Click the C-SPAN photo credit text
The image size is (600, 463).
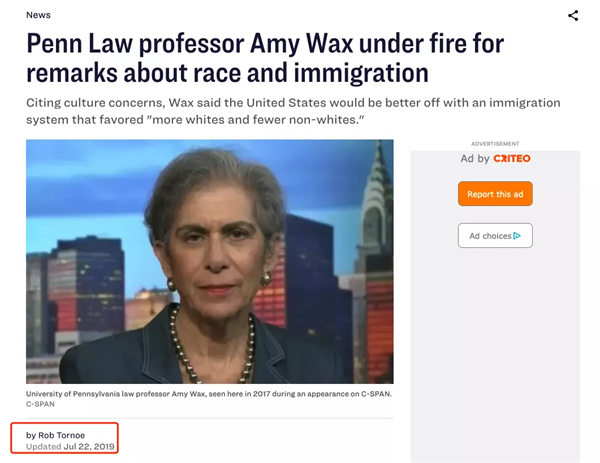click(40, 404)
